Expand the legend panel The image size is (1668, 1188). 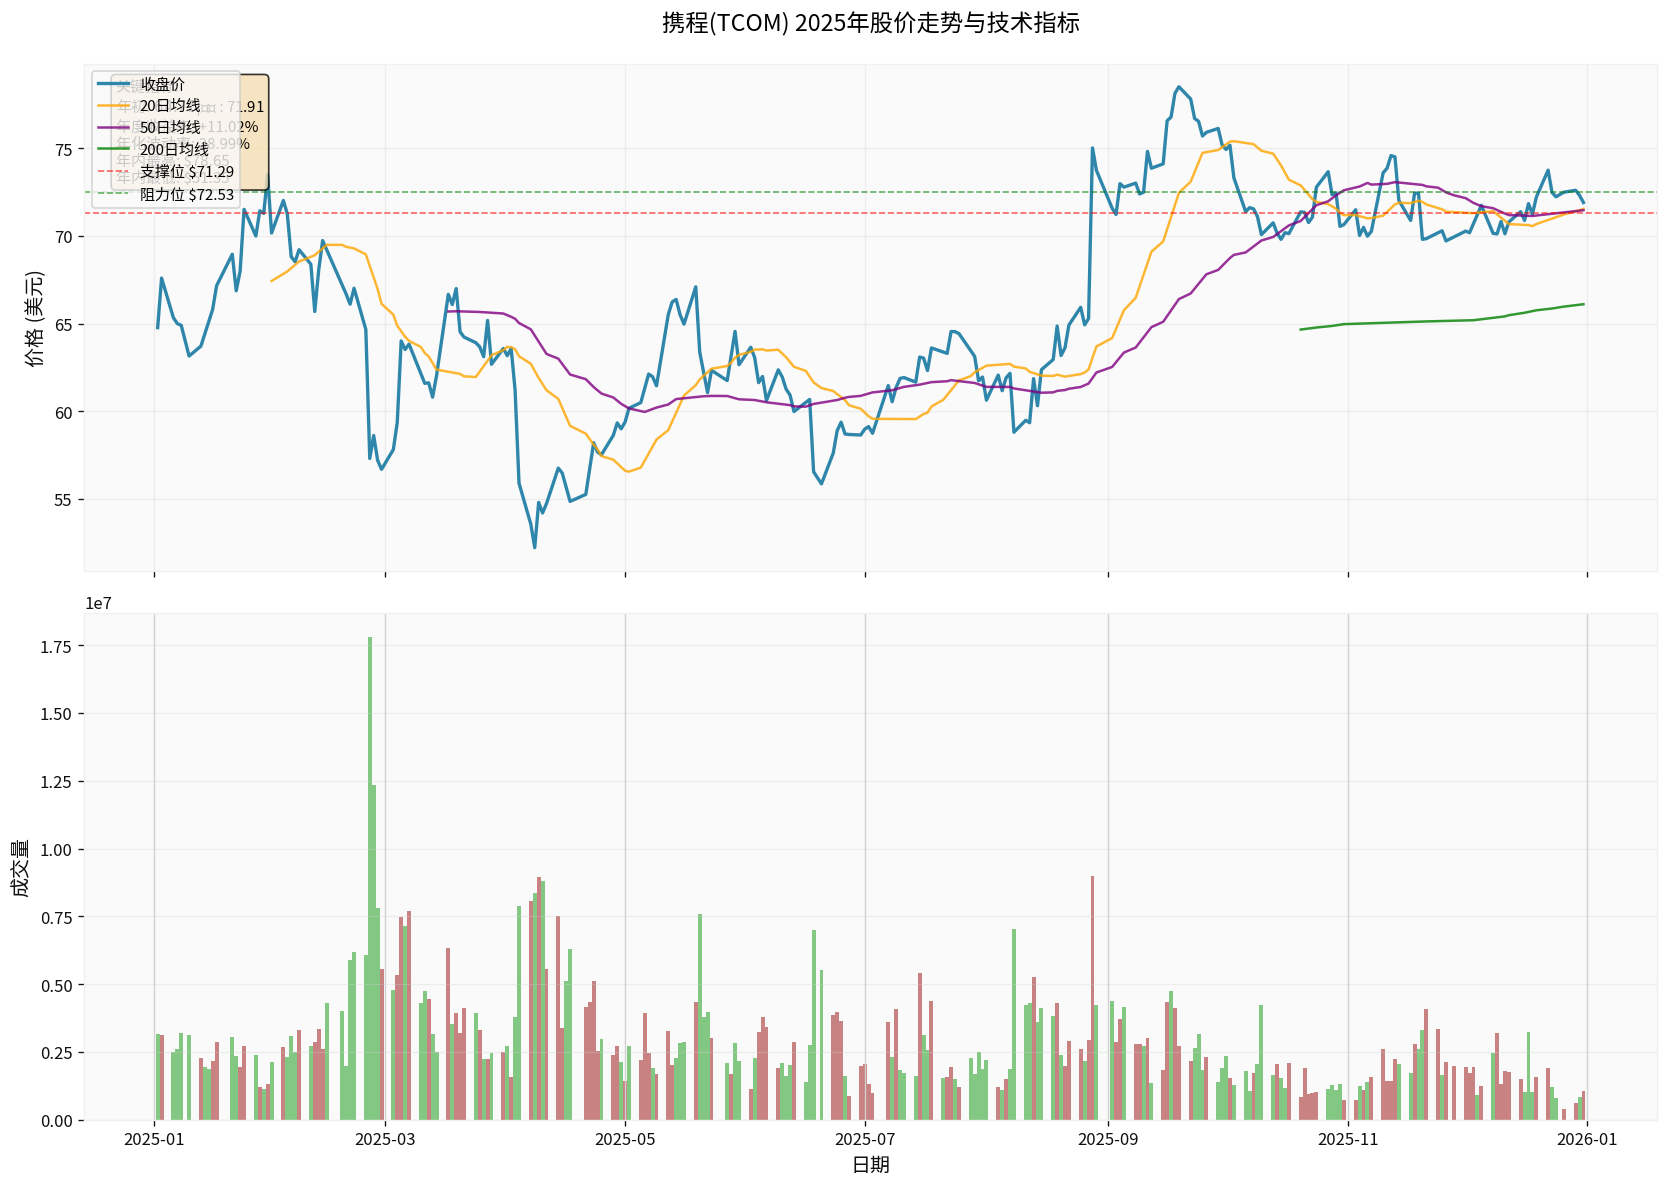165,140
